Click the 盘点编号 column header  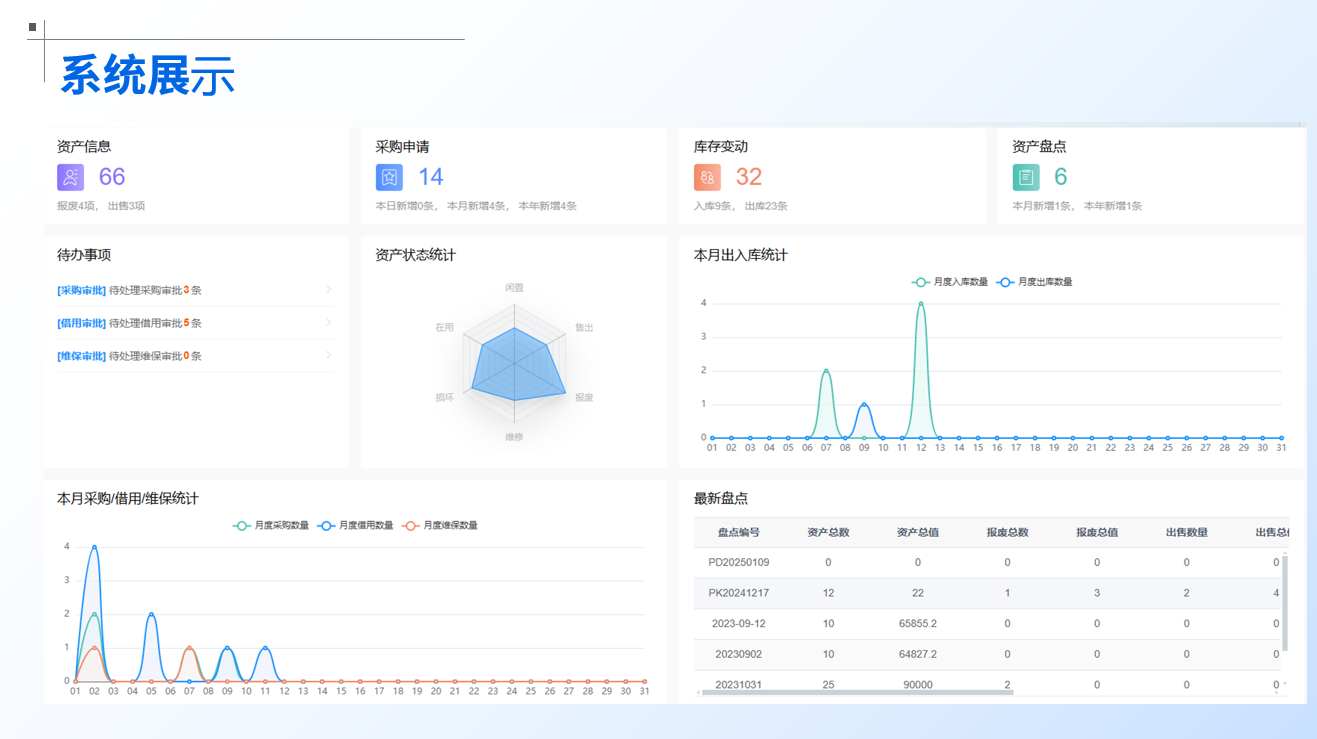739,532
